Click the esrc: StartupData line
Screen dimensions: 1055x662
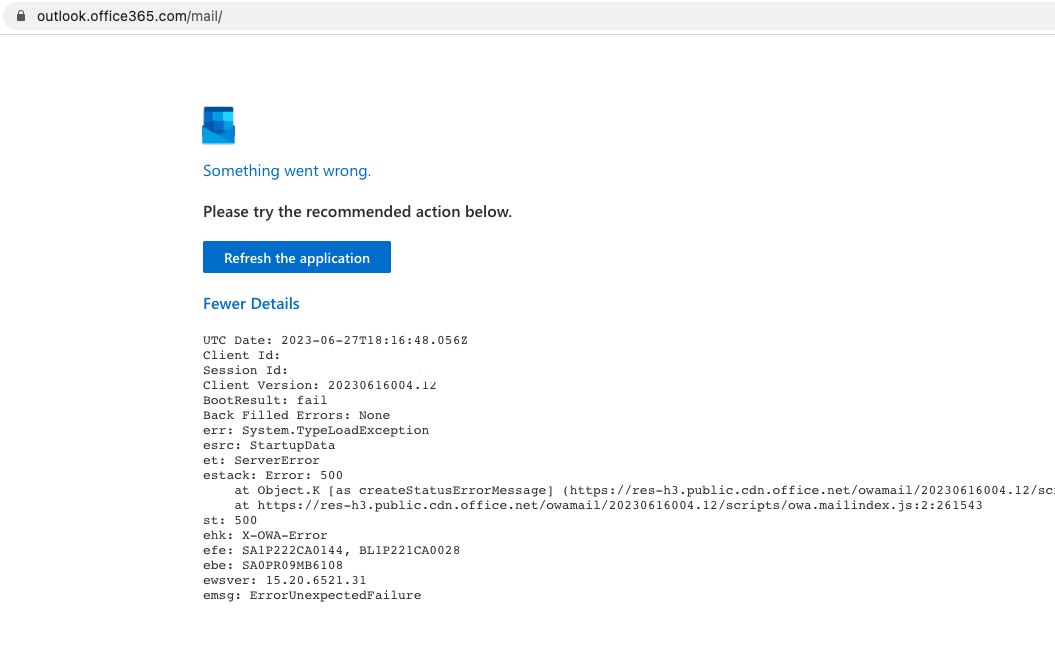269,445
